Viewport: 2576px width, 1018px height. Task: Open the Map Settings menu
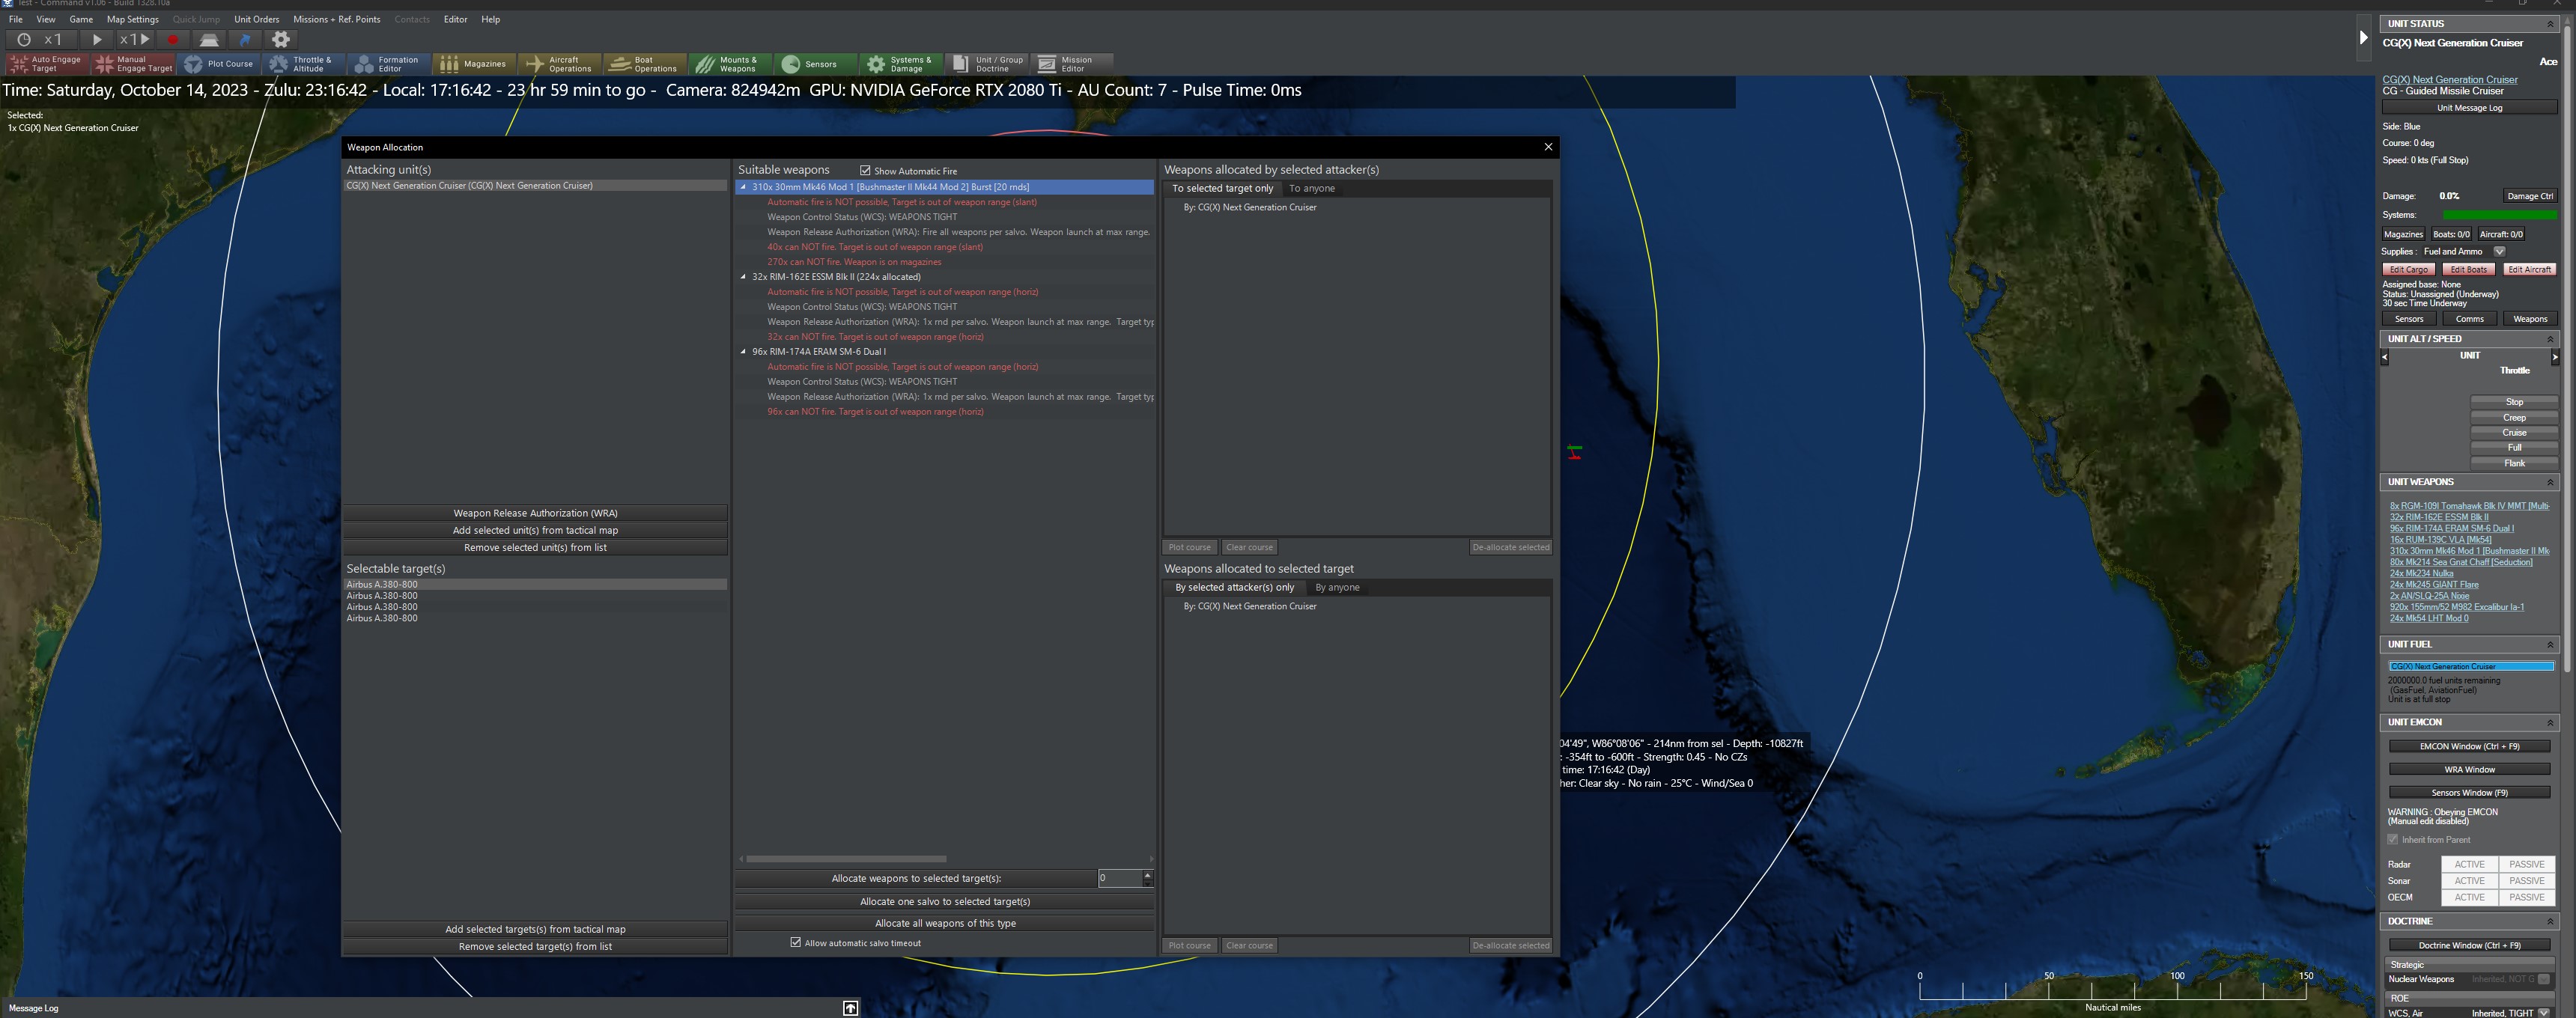tap(132, 19)
